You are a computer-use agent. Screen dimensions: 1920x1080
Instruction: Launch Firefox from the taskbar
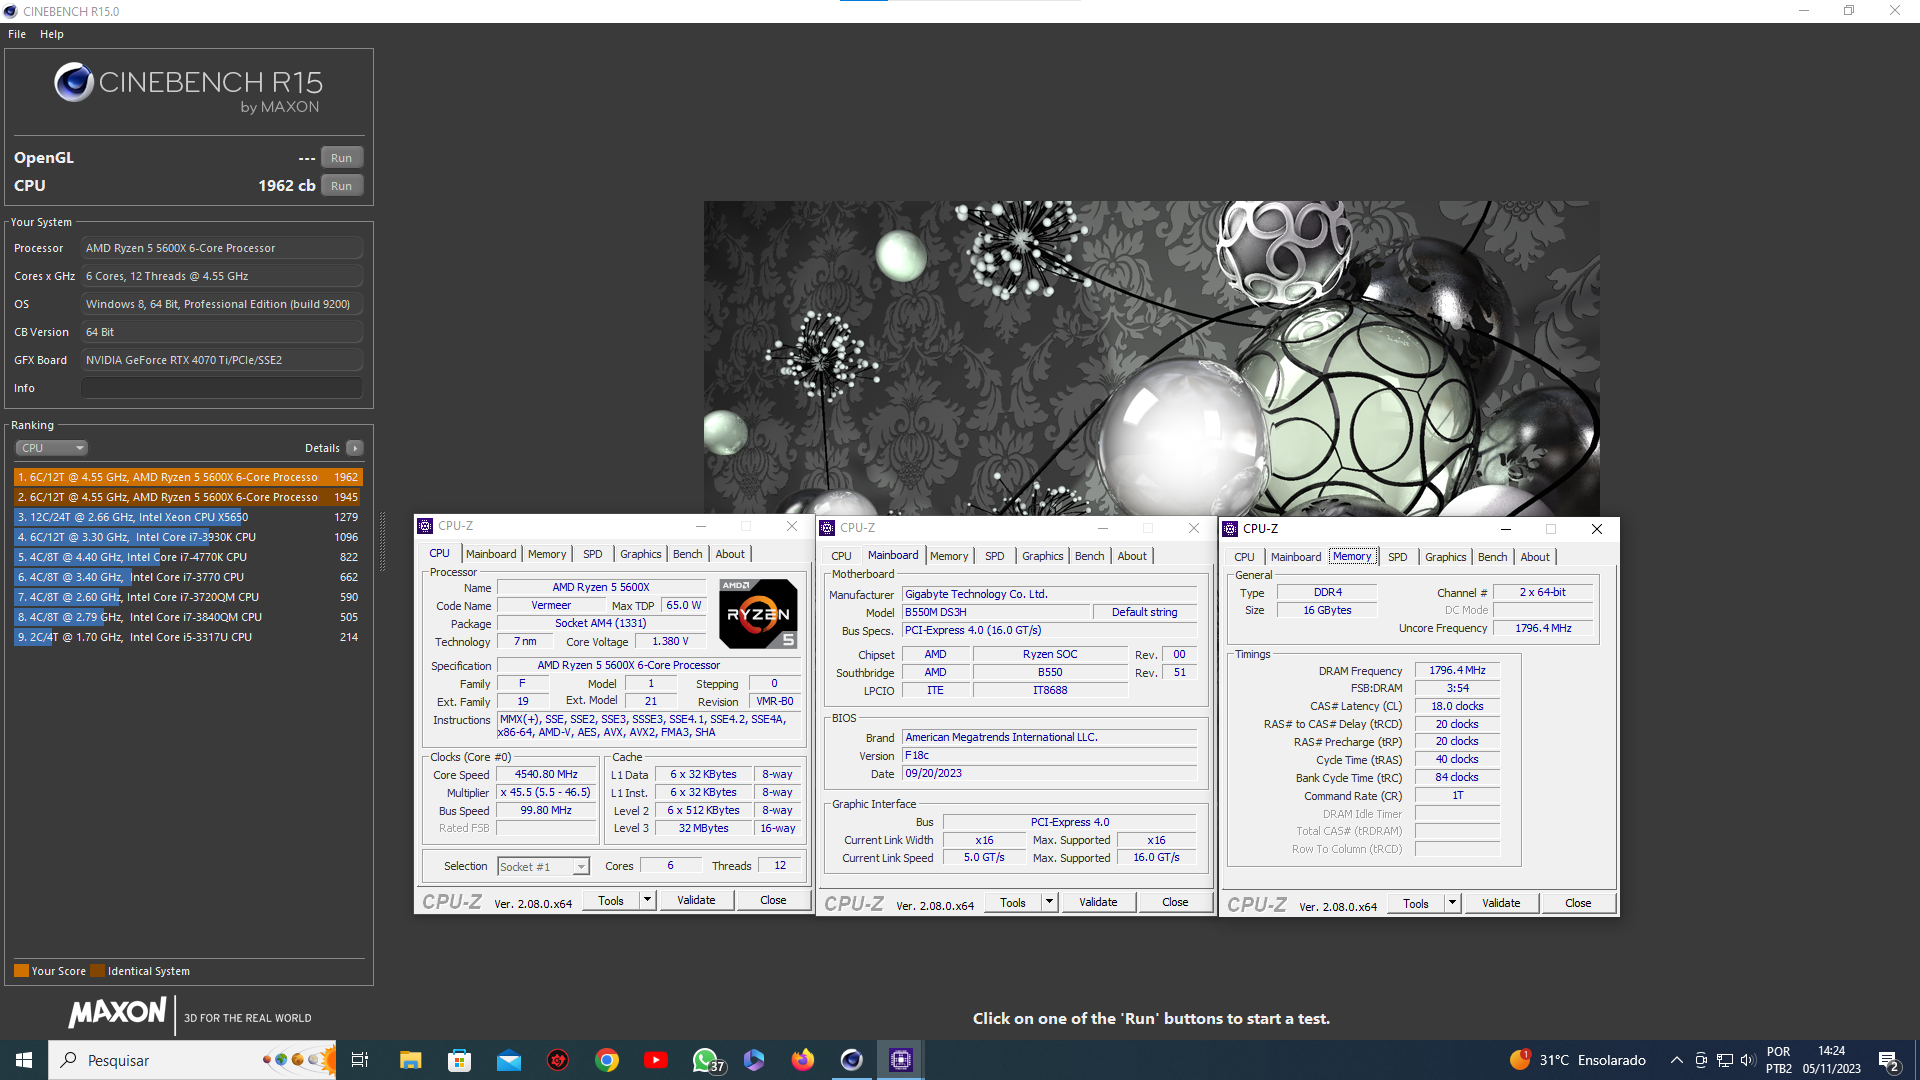point(803,1060)
